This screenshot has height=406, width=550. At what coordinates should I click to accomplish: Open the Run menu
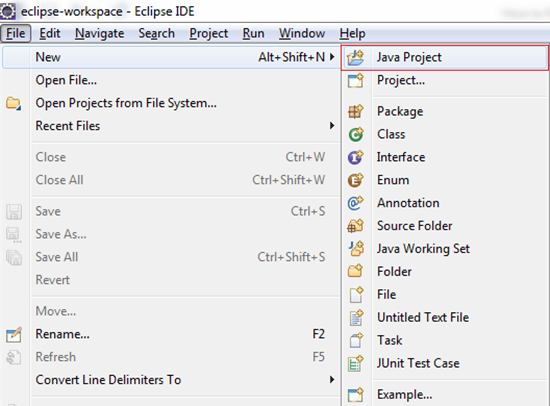point(254,33)
